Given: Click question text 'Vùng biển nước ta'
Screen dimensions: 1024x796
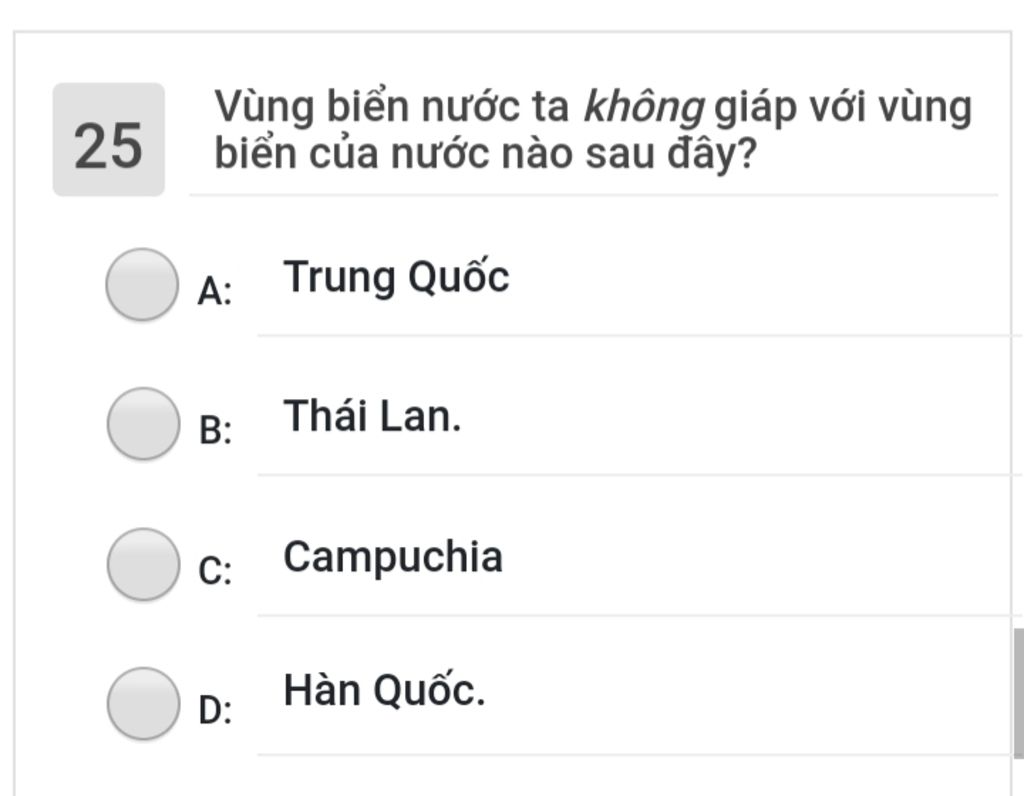Looking at the screenshot, I should pyautogui.click(x=392, y=106).
